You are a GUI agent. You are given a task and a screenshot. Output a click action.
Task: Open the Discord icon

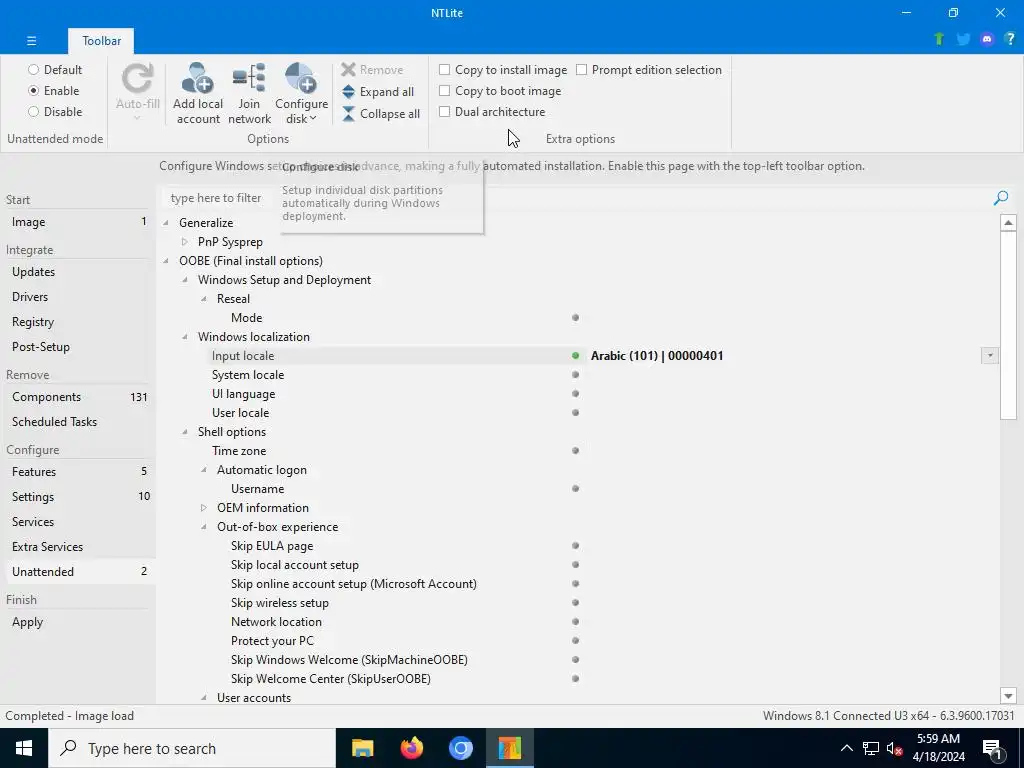click(x=987, y=39)
